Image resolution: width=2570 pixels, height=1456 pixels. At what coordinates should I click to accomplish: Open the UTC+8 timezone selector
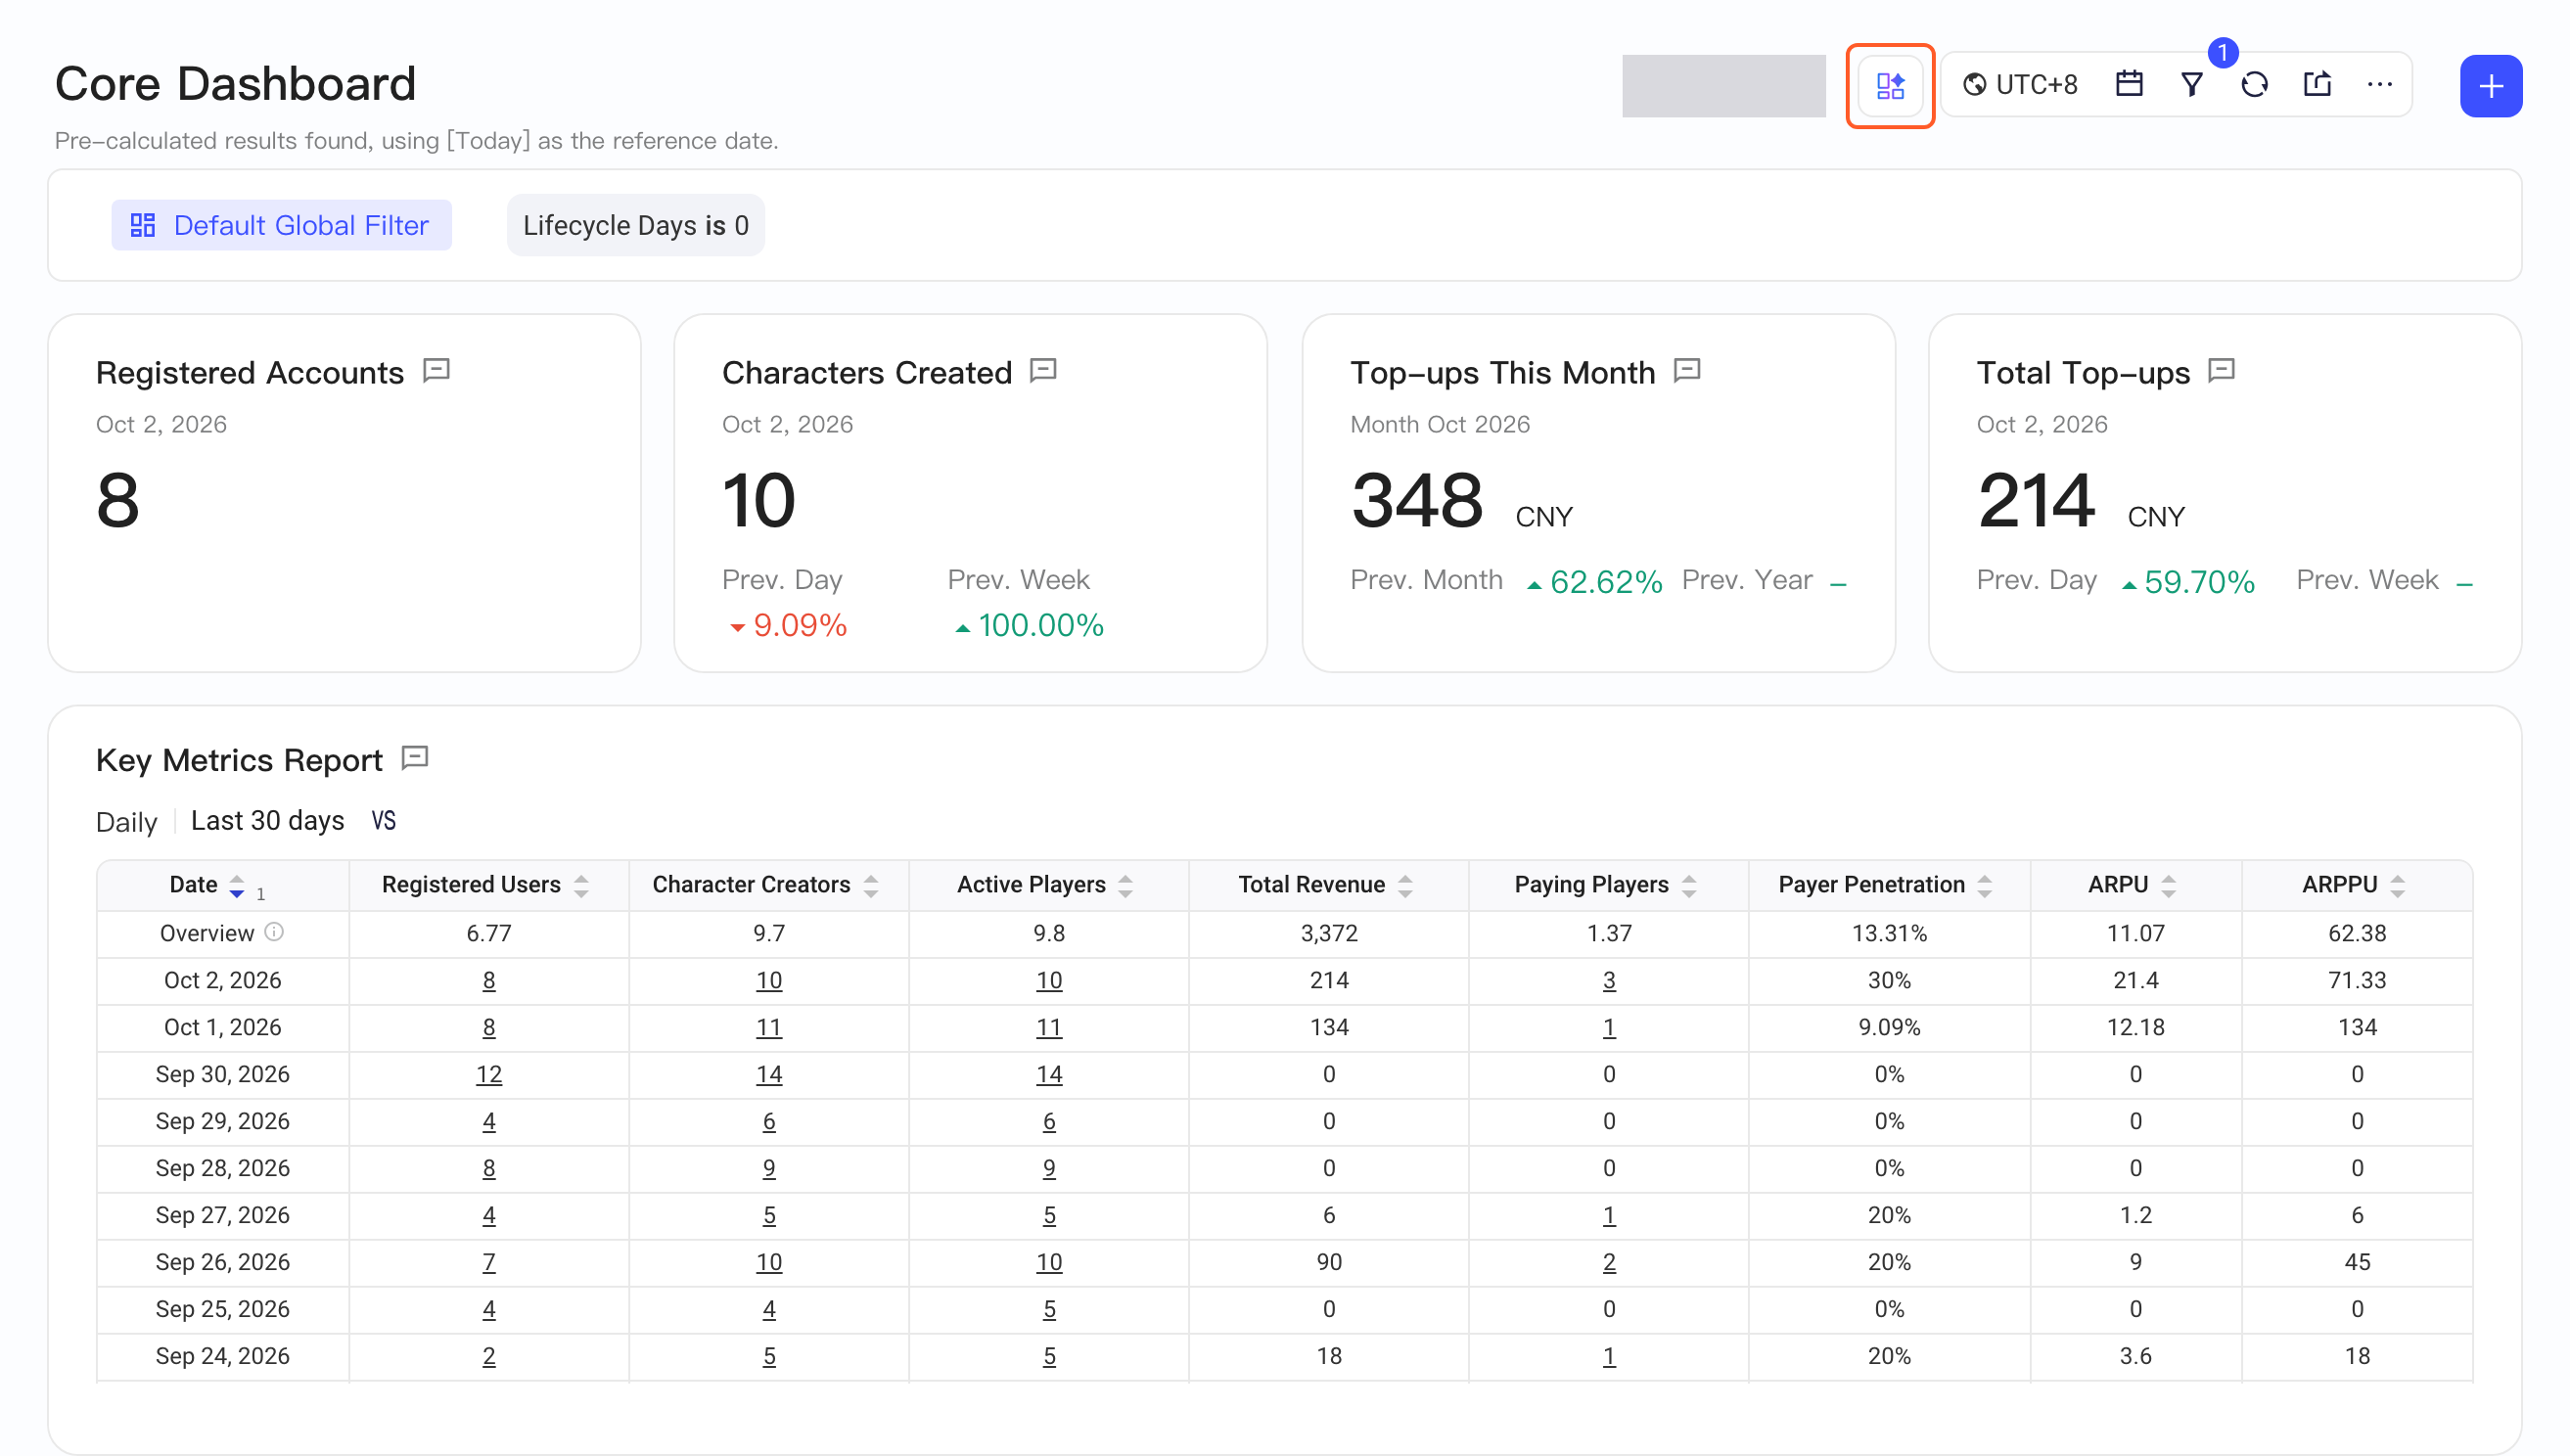click(x=2020, y=85)
